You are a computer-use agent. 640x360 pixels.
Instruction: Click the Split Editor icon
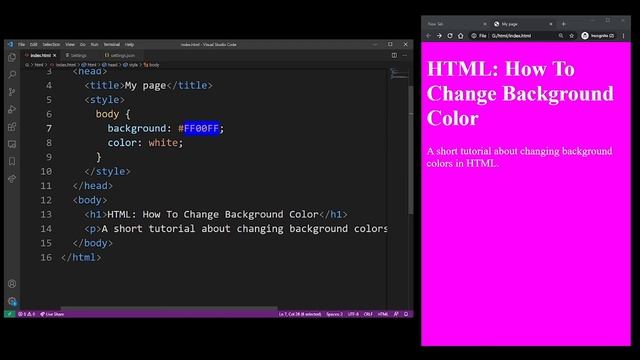394,55
